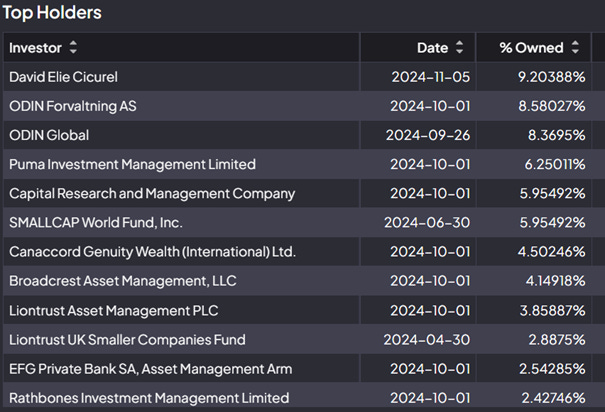Click the 8.58027% ownership value

coord(552,106)
